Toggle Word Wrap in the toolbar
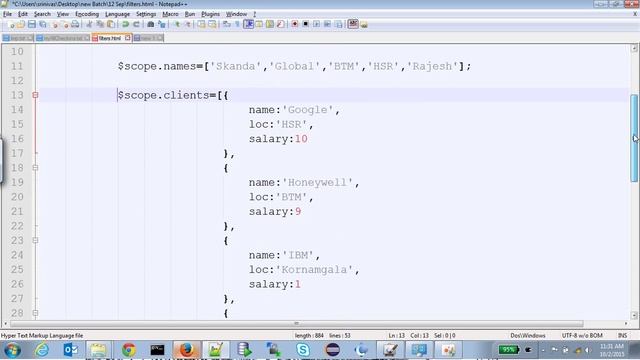Image resolution: width=640 pixels, height=360 pixels. point(227,24)
